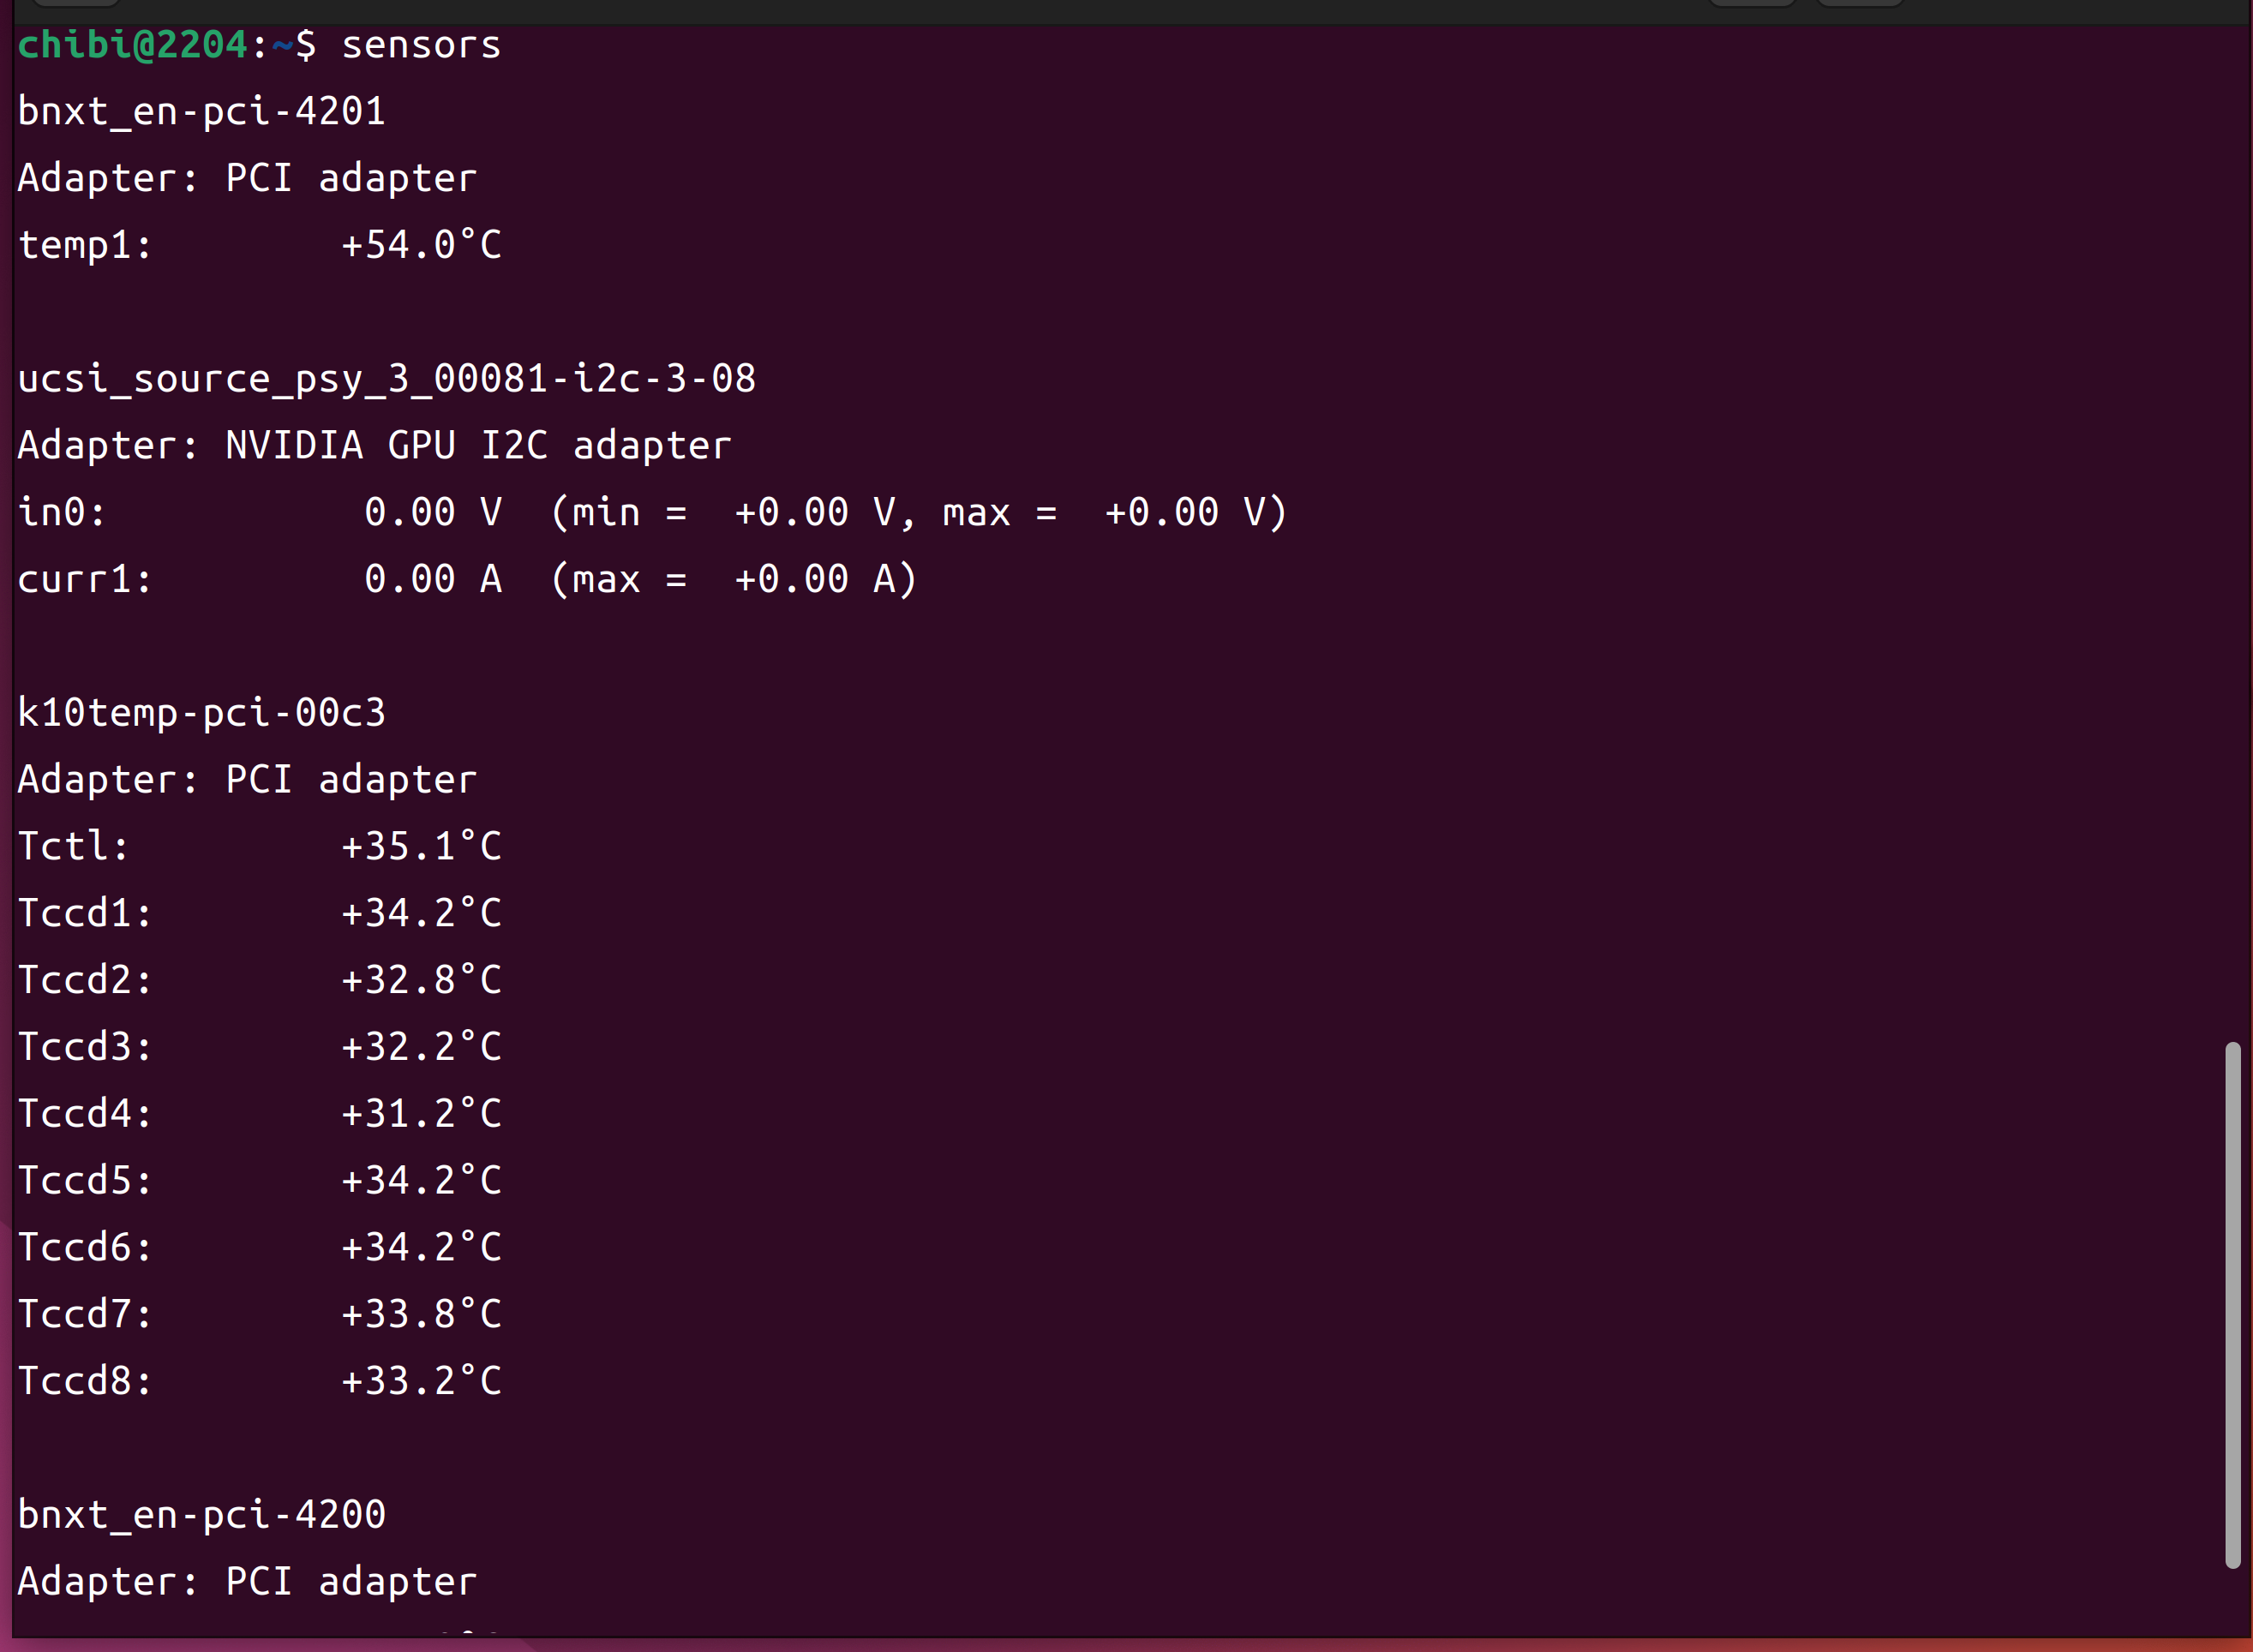Click the vertical scrollbar thumb on the right
The height and width of the screenshot is (1652, 2253).
point(2232,1305)
